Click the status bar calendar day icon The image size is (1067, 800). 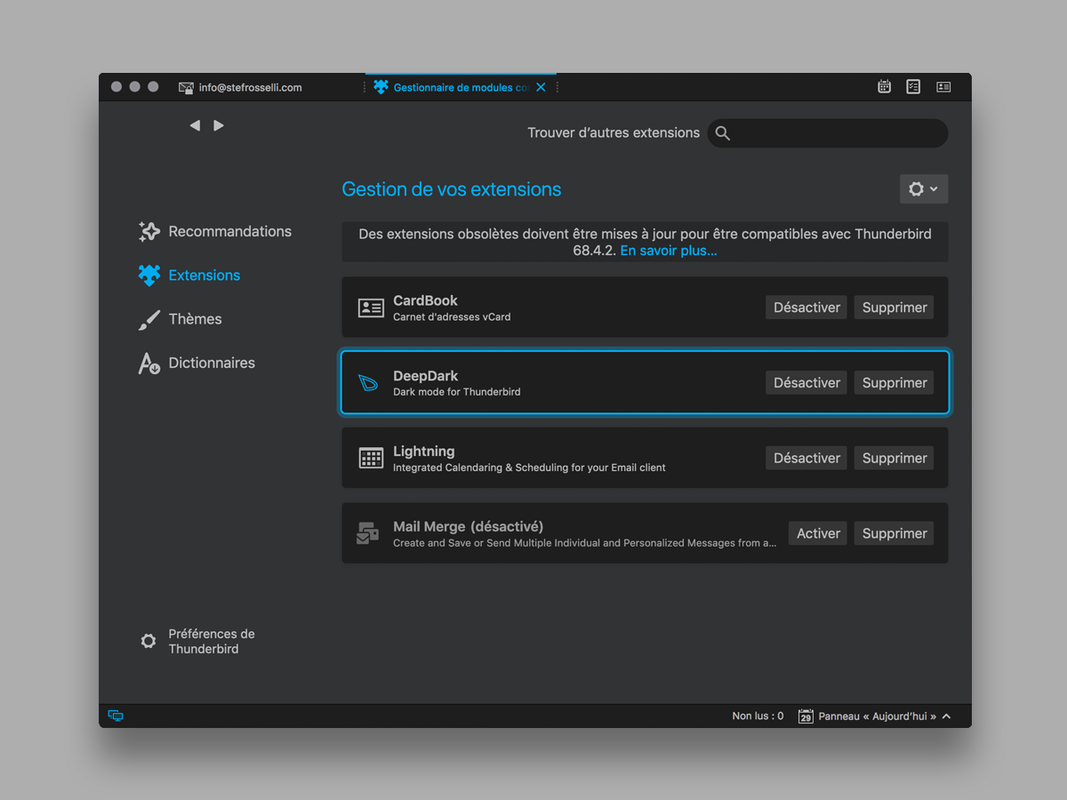[806, 716]
